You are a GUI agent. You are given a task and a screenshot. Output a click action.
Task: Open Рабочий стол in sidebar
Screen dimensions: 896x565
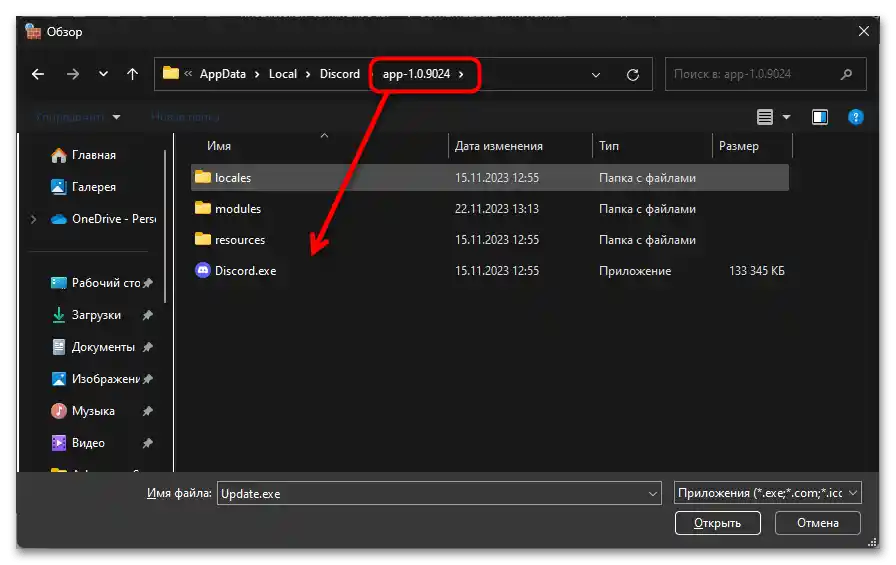(96, 283)
